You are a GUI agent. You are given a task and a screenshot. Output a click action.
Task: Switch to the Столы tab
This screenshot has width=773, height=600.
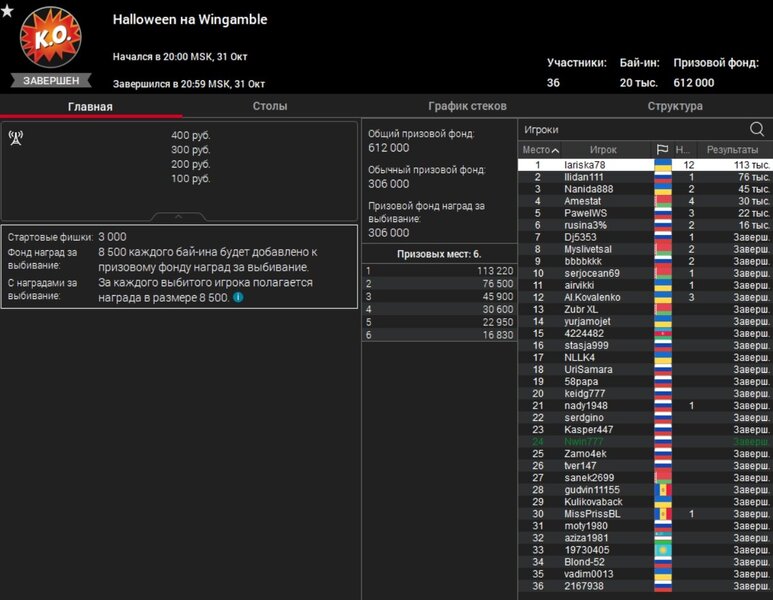coord(270,106)
